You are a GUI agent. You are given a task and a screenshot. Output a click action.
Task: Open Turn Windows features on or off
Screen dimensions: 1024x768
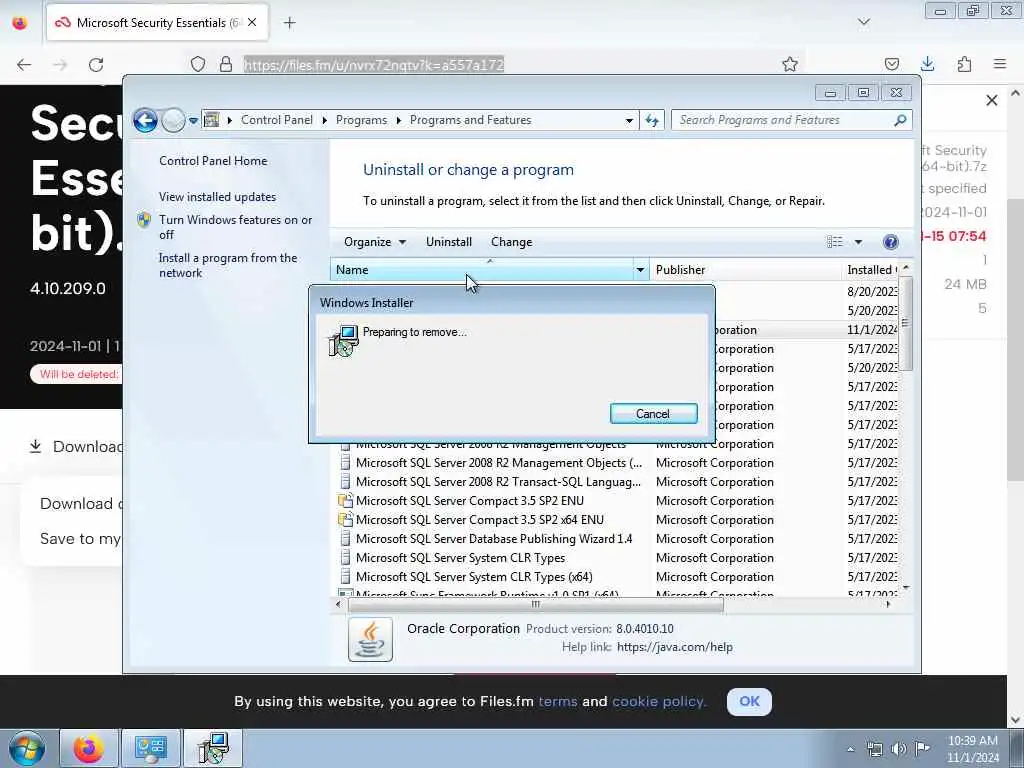[x=235, y=227]
